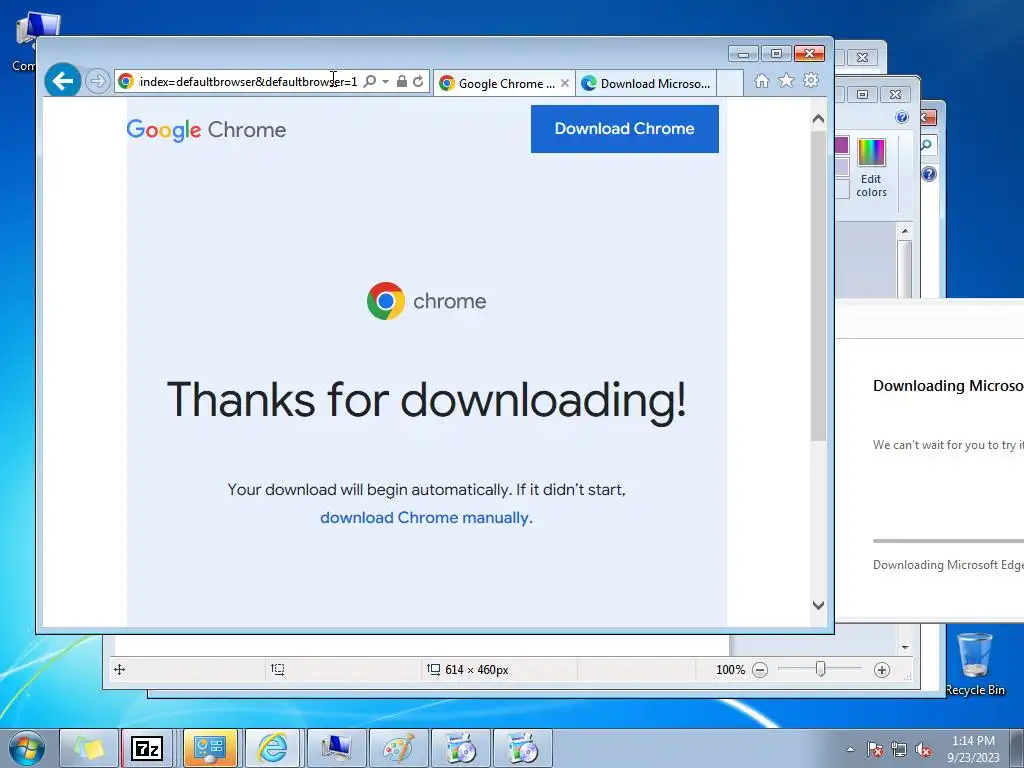
Task: Open Favorites with the star icon
Action: point(786,80)
